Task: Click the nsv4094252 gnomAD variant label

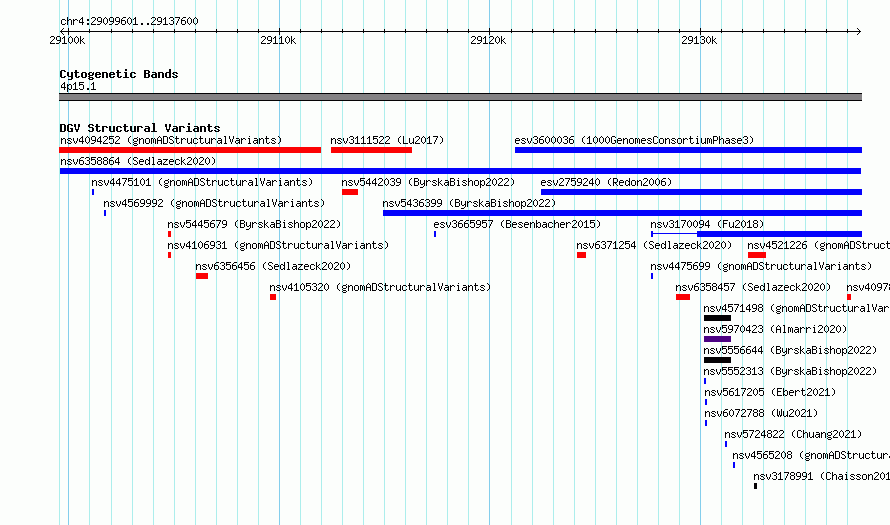Action: (171, 140)
